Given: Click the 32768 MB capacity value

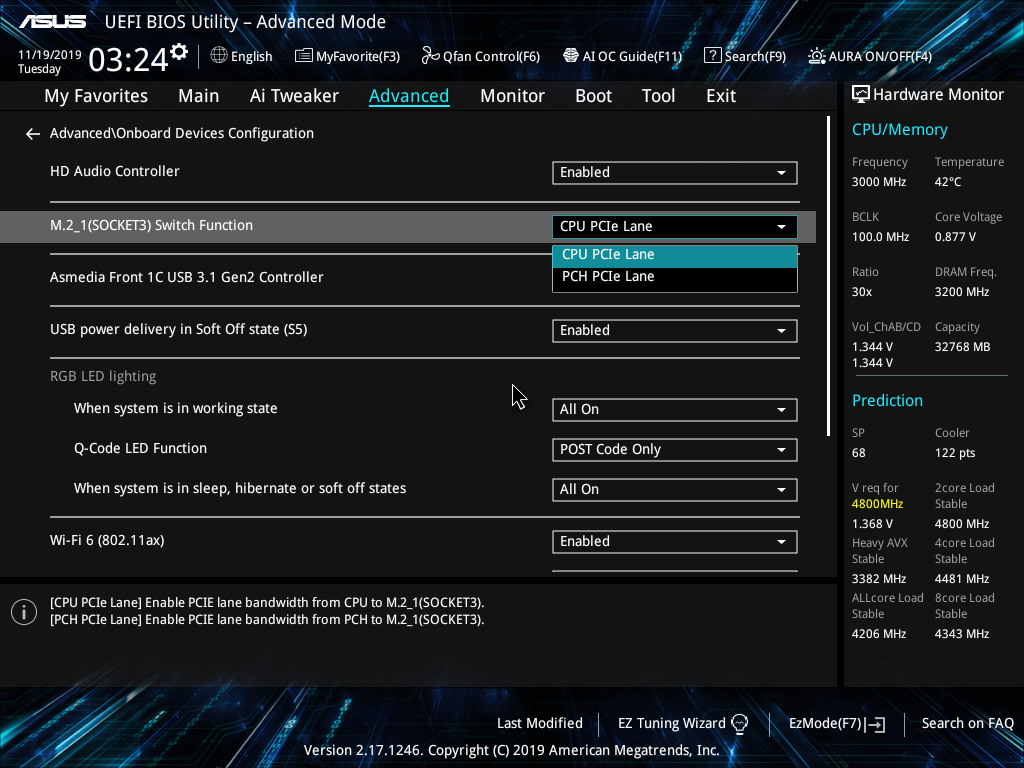Looking at the screenshot, I should coord(962,347).
